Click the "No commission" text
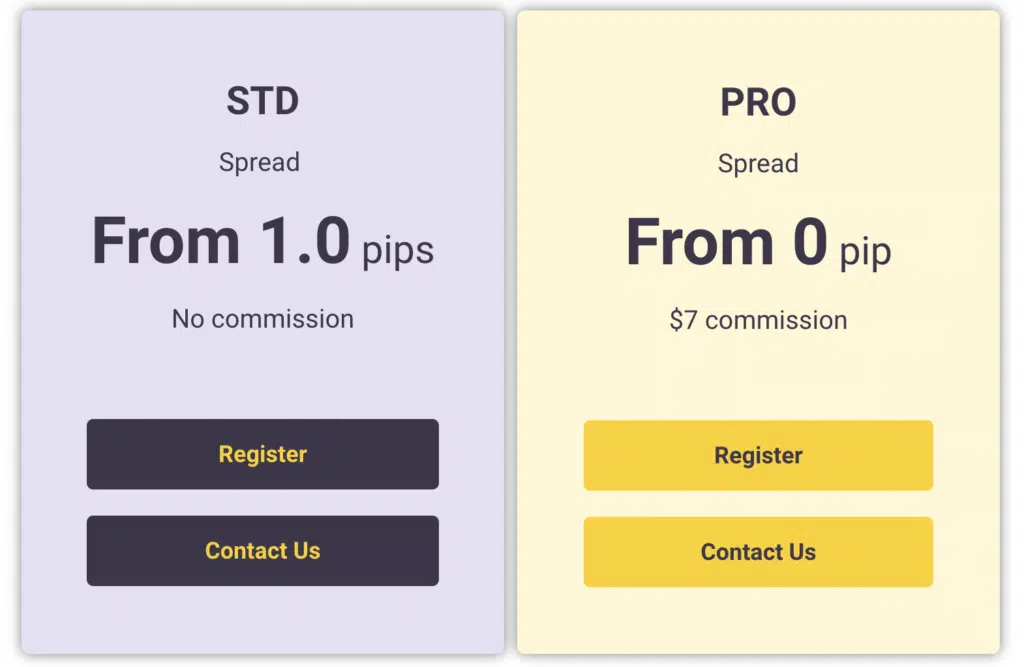The image size is (1024, 667). pyautogui.click(x=262, y=319)
